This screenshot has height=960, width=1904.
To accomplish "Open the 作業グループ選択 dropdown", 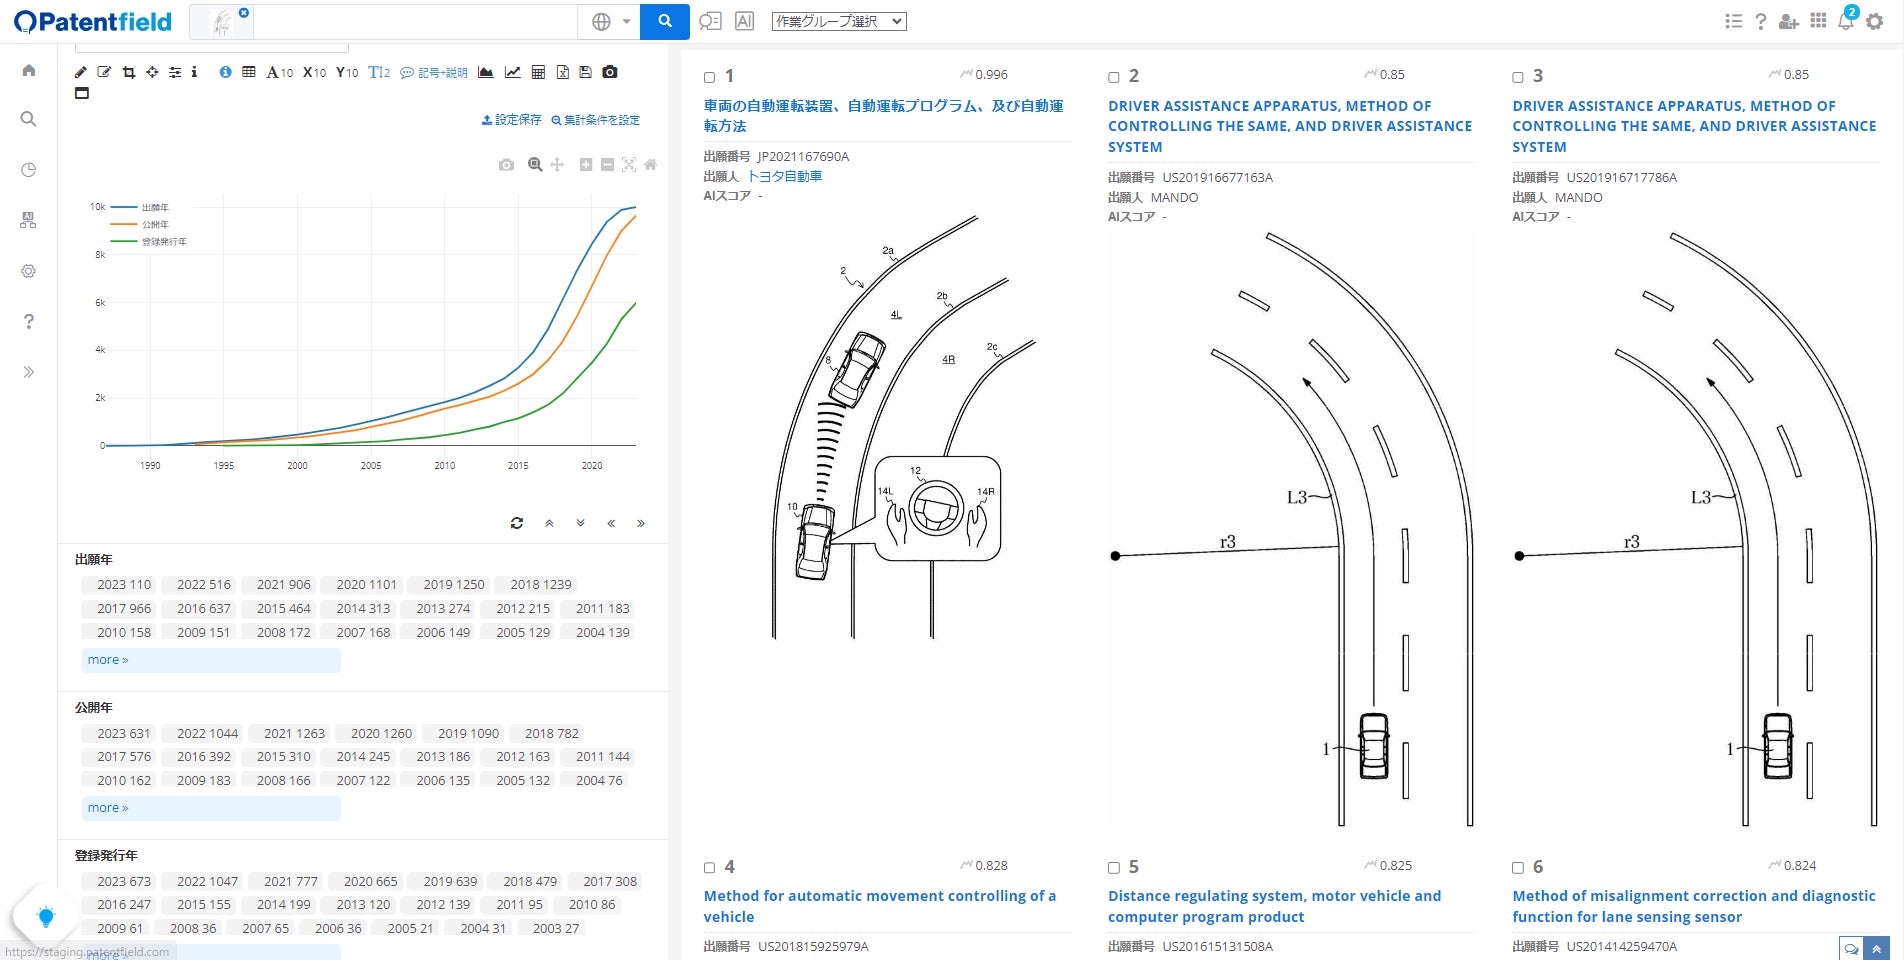I will tap(839, 21).
